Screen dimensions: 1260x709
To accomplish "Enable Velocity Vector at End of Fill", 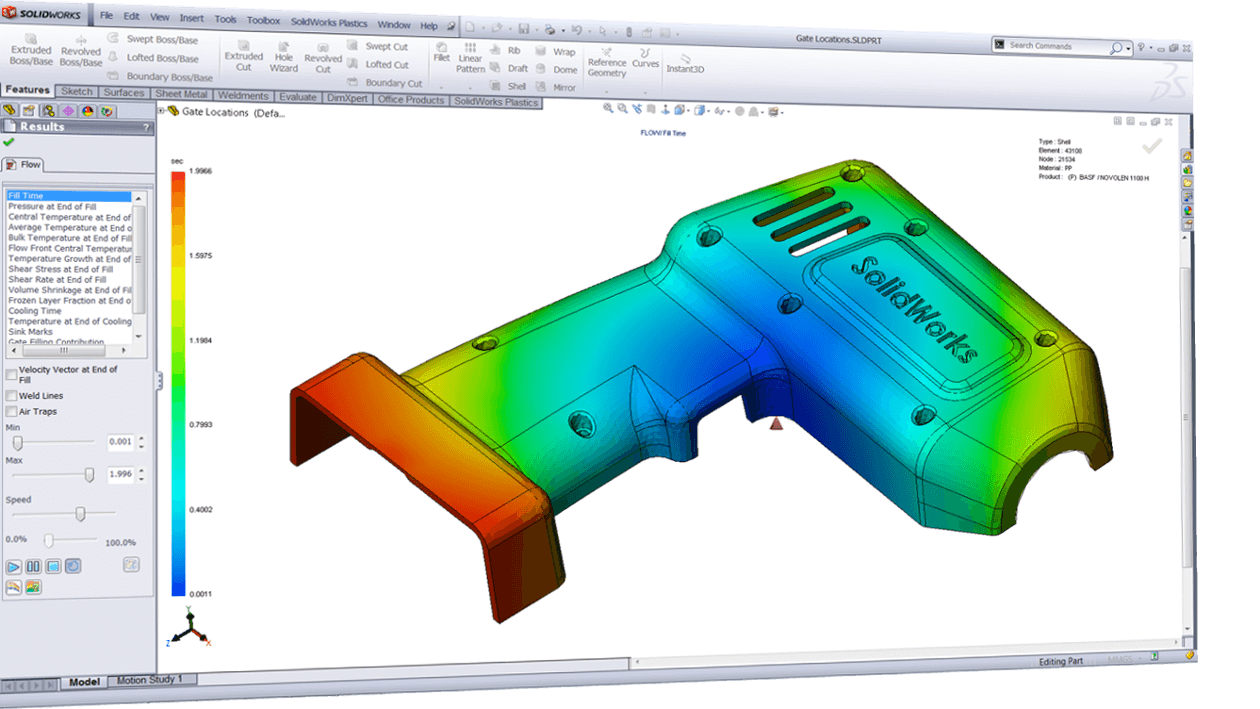I will (10, 372).
